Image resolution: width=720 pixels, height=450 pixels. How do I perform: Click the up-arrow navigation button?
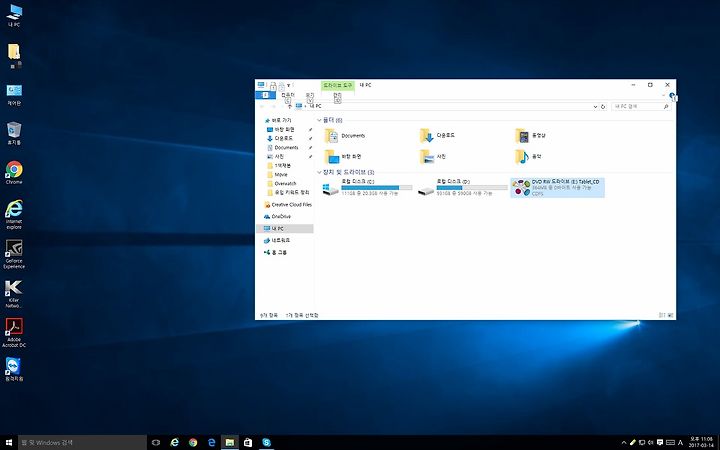[290, 107]
